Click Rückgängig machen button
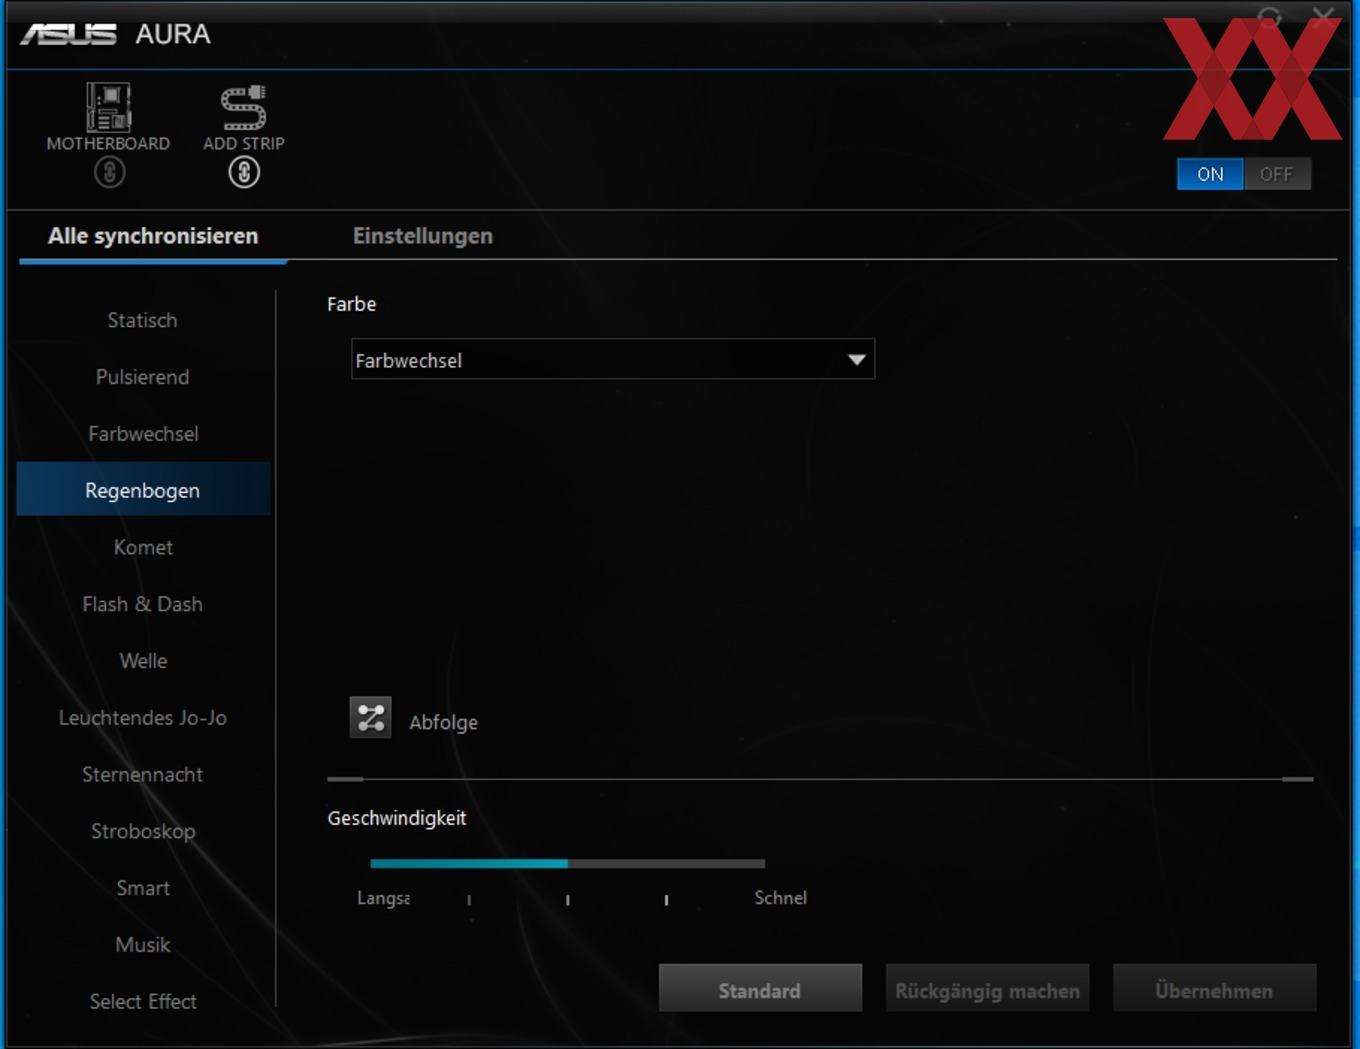Screen dimensions: 1360x1049 987,990
